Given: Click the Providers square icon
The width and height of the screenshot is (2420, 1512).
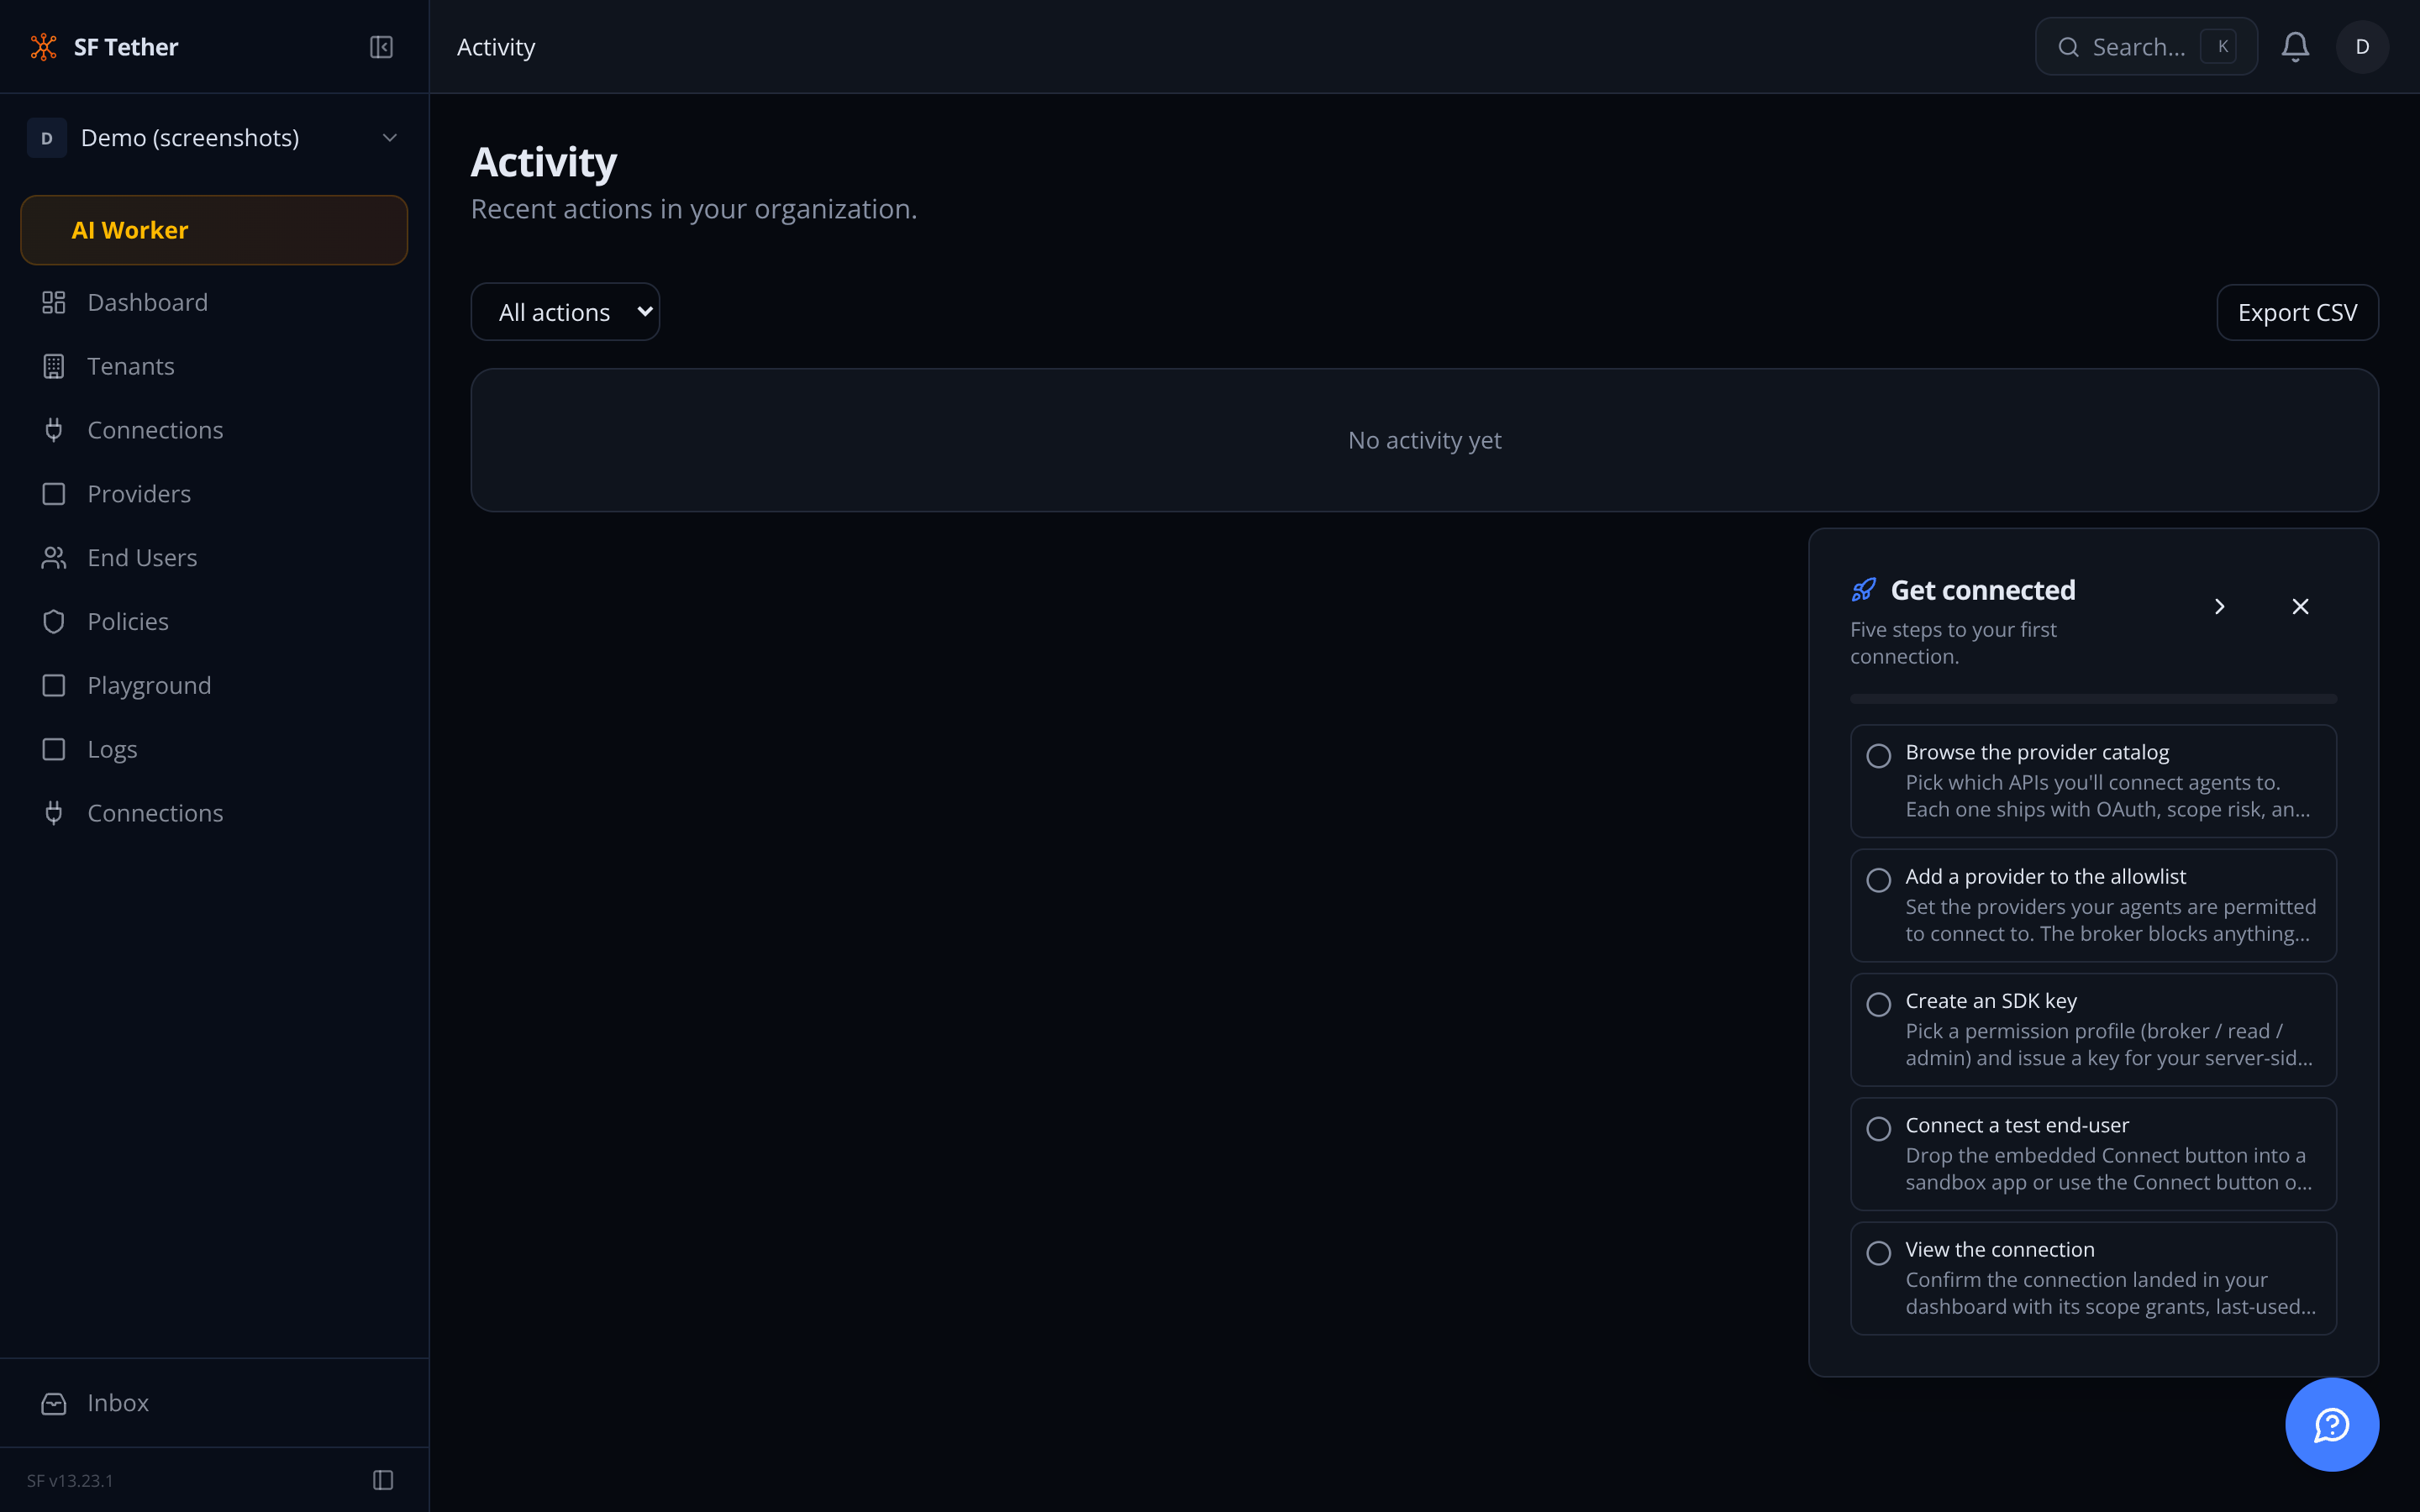Looking at the screenshot, I should click(54, 494).
